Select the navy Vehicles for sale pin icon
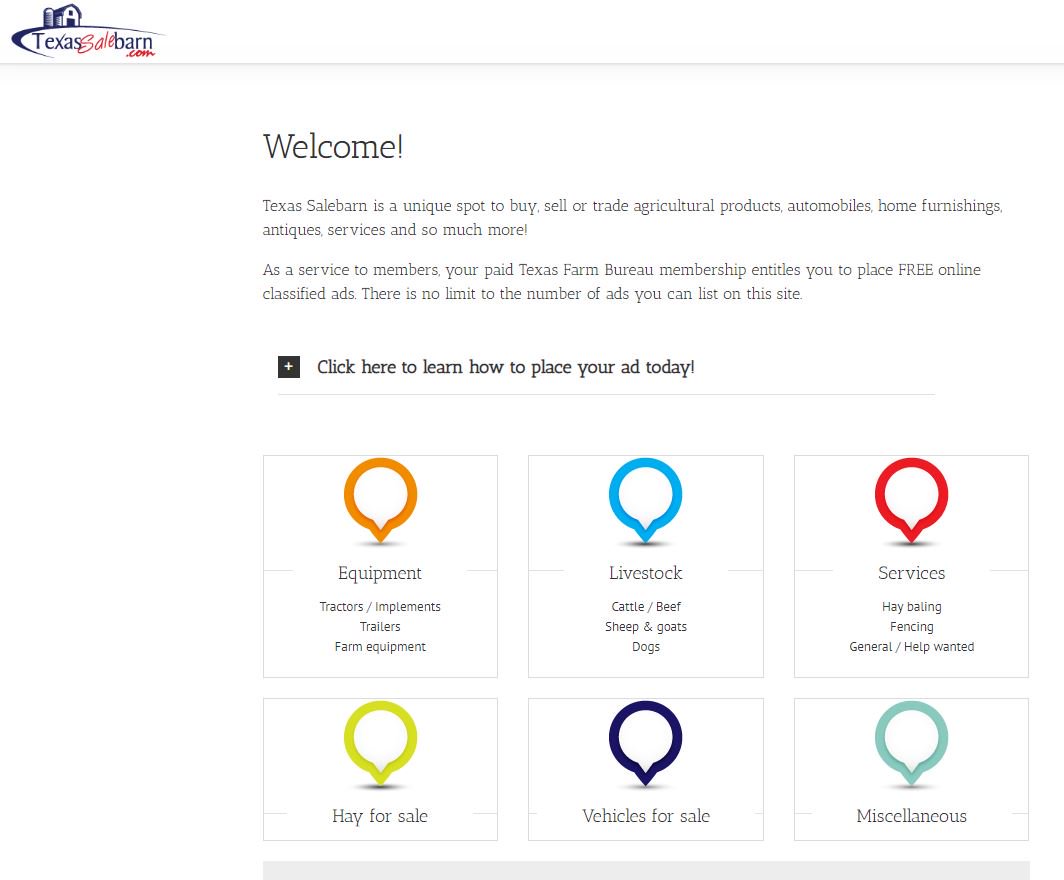Screen dimensions: 1064x880 tap(645, 744)
